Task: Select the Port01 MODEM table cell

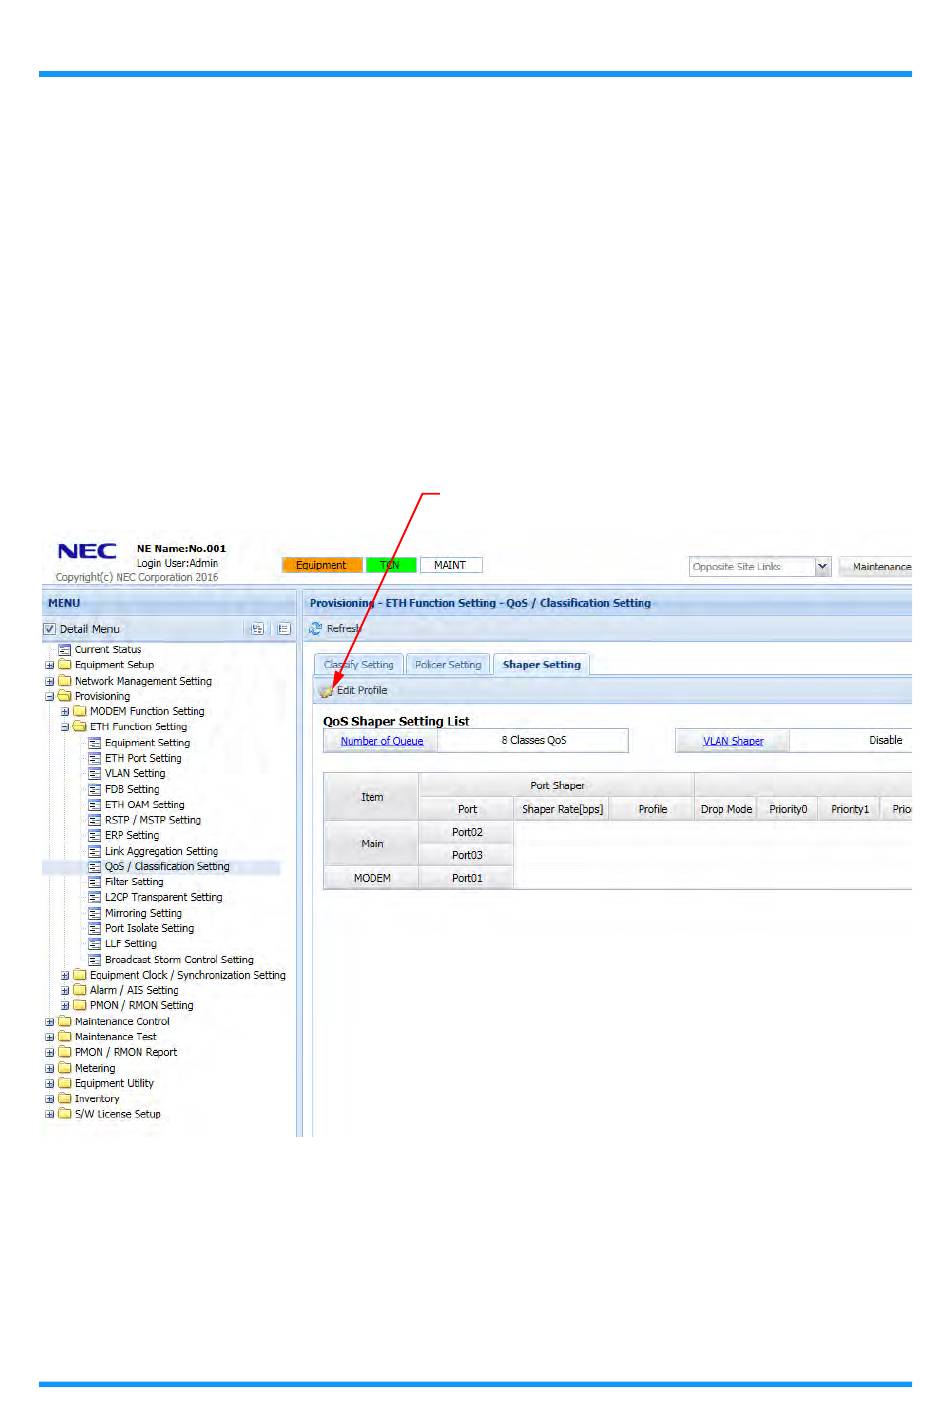Action: point(467,878)
